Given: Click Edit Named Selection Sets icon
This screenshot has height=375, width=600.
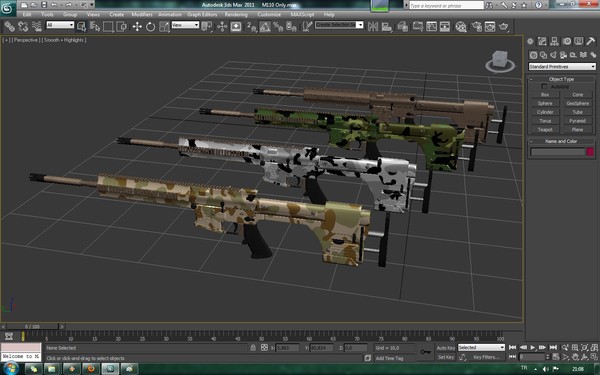Looking at the screenshot, I should click(307, 26).
